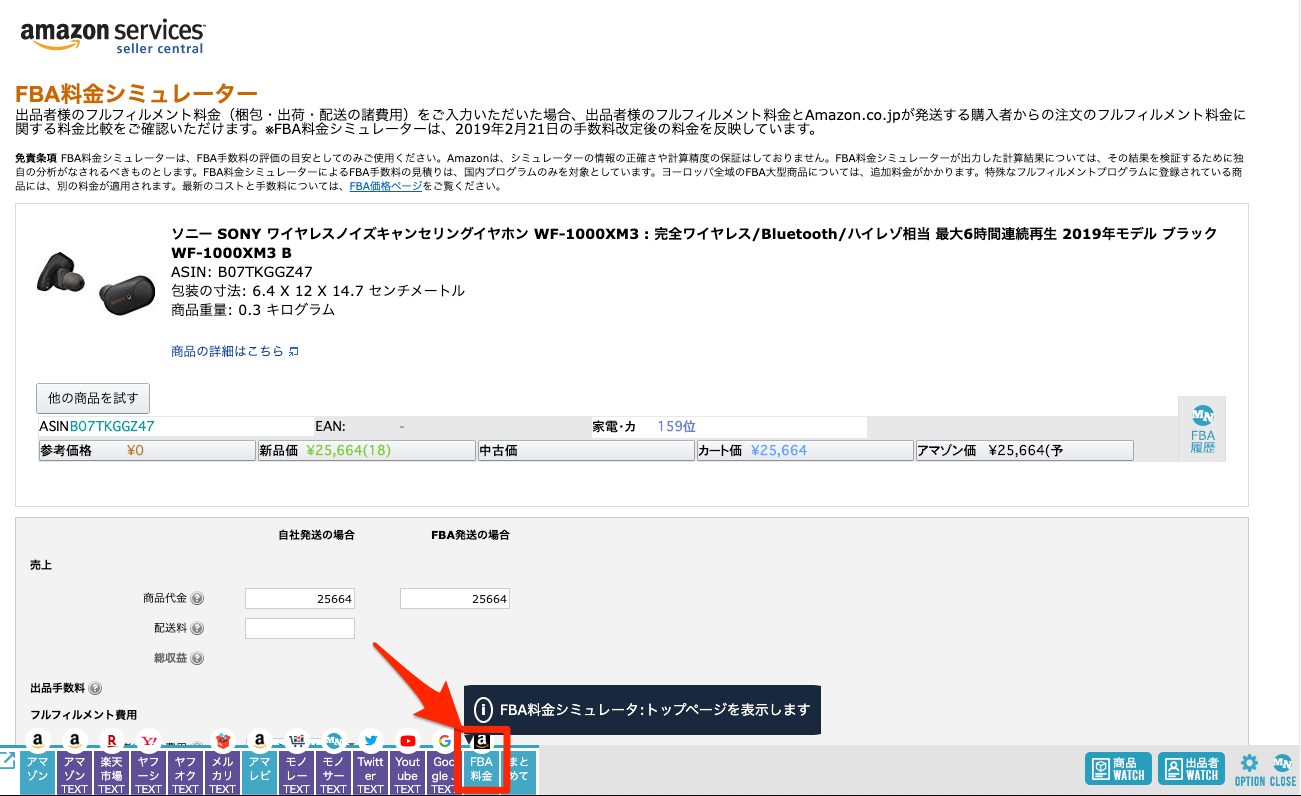The height and width of the screenshot is (796, 1301).
Task: Click the アマゾン価 ¥25,664 price box
Action: click(x=1025, y=451)
